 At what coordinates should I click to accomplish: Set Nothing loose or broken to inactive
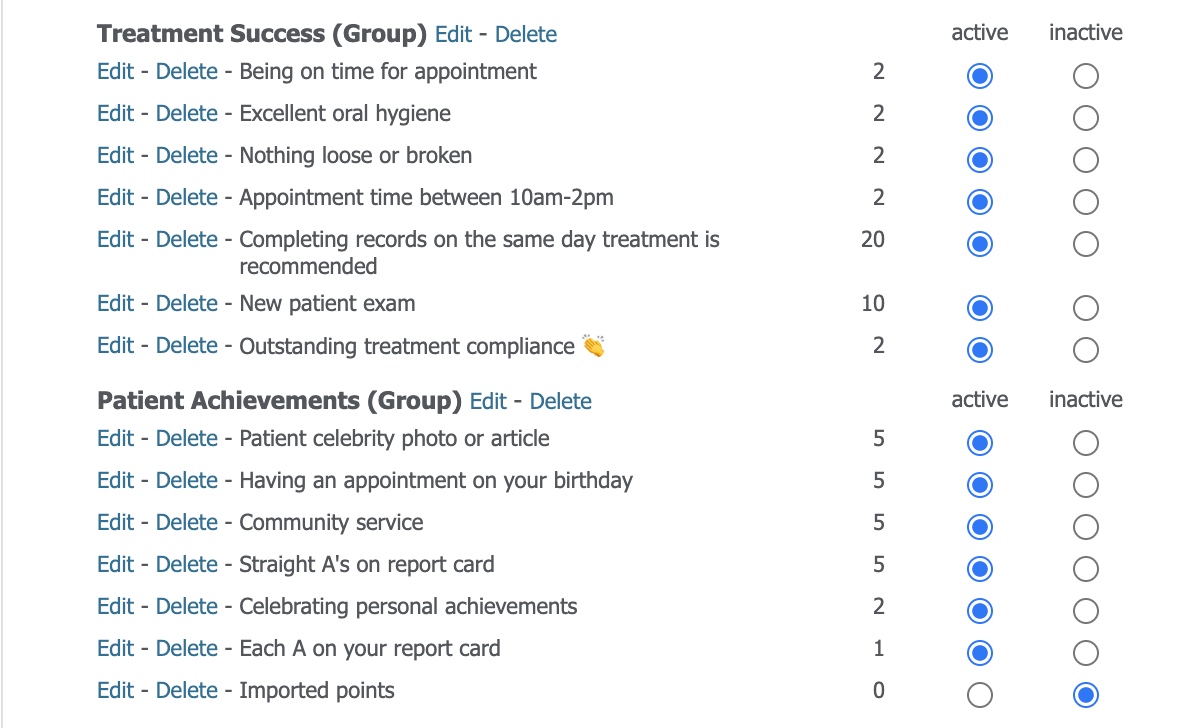(x=1086, y=160)
